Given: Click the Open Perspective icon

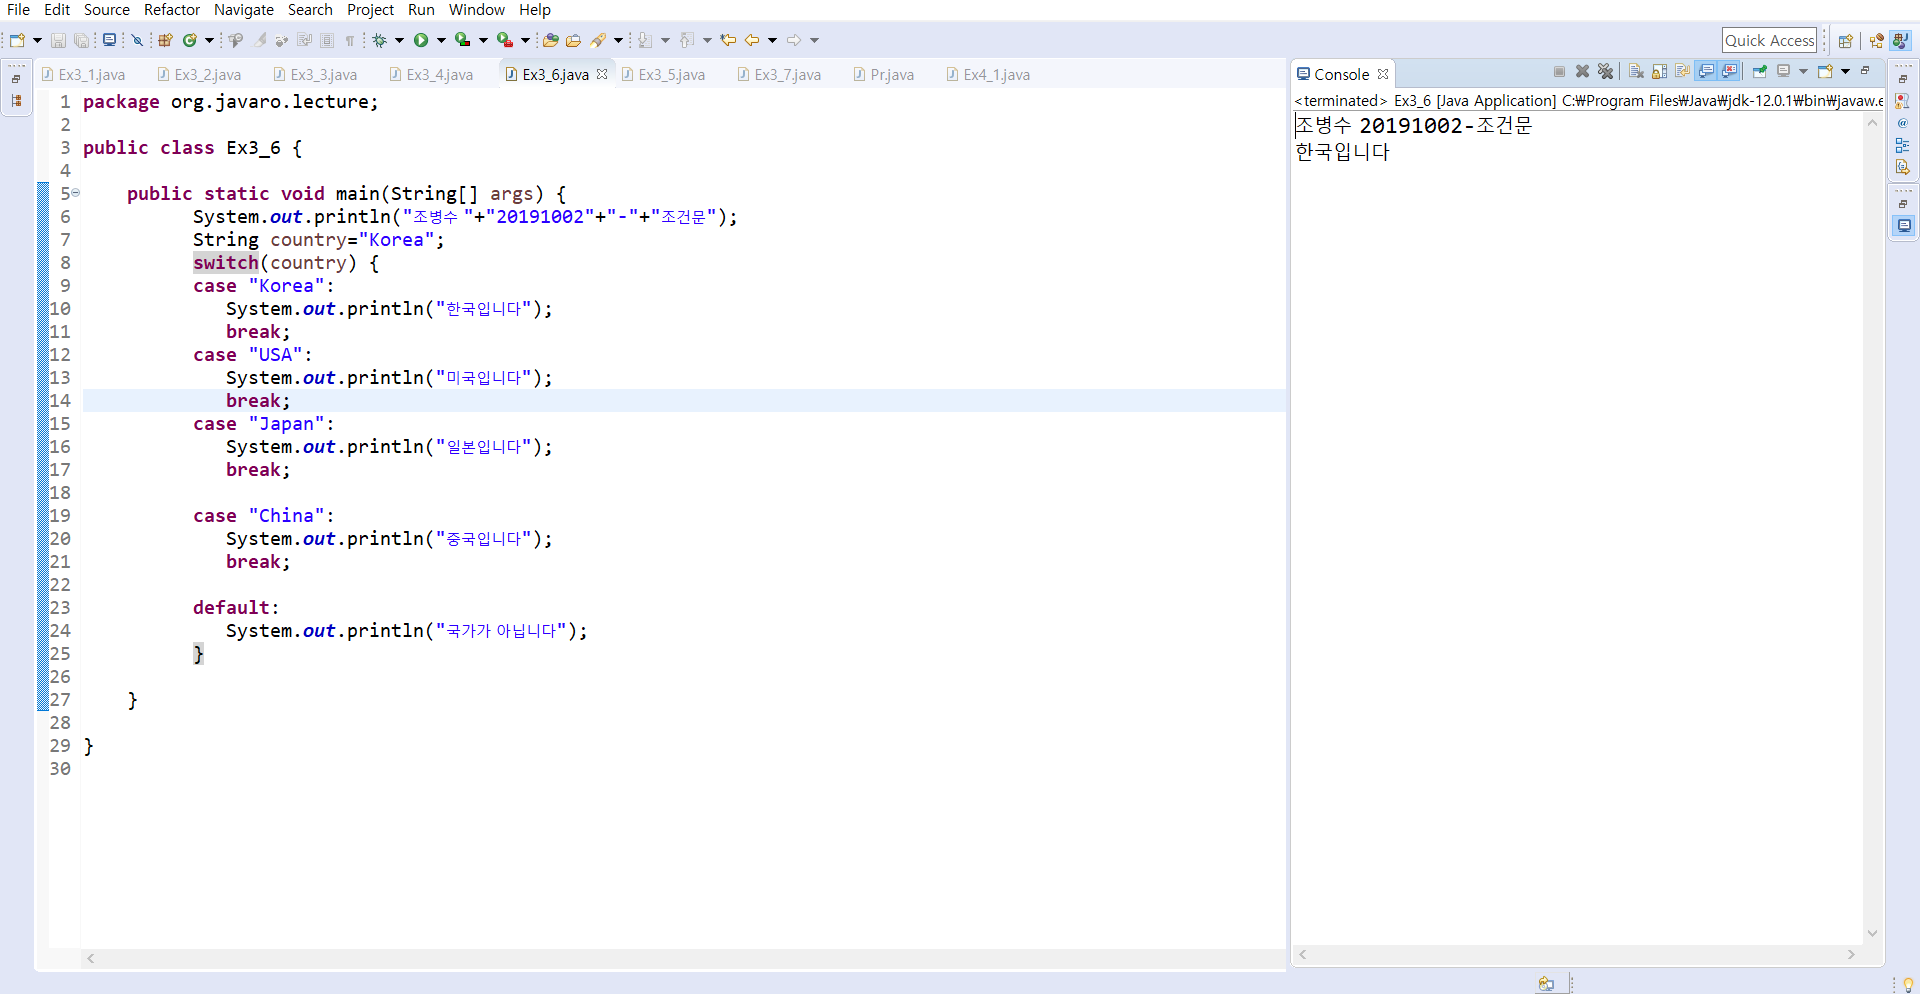Looking at the screenshot, I should tap(1846, 41).
